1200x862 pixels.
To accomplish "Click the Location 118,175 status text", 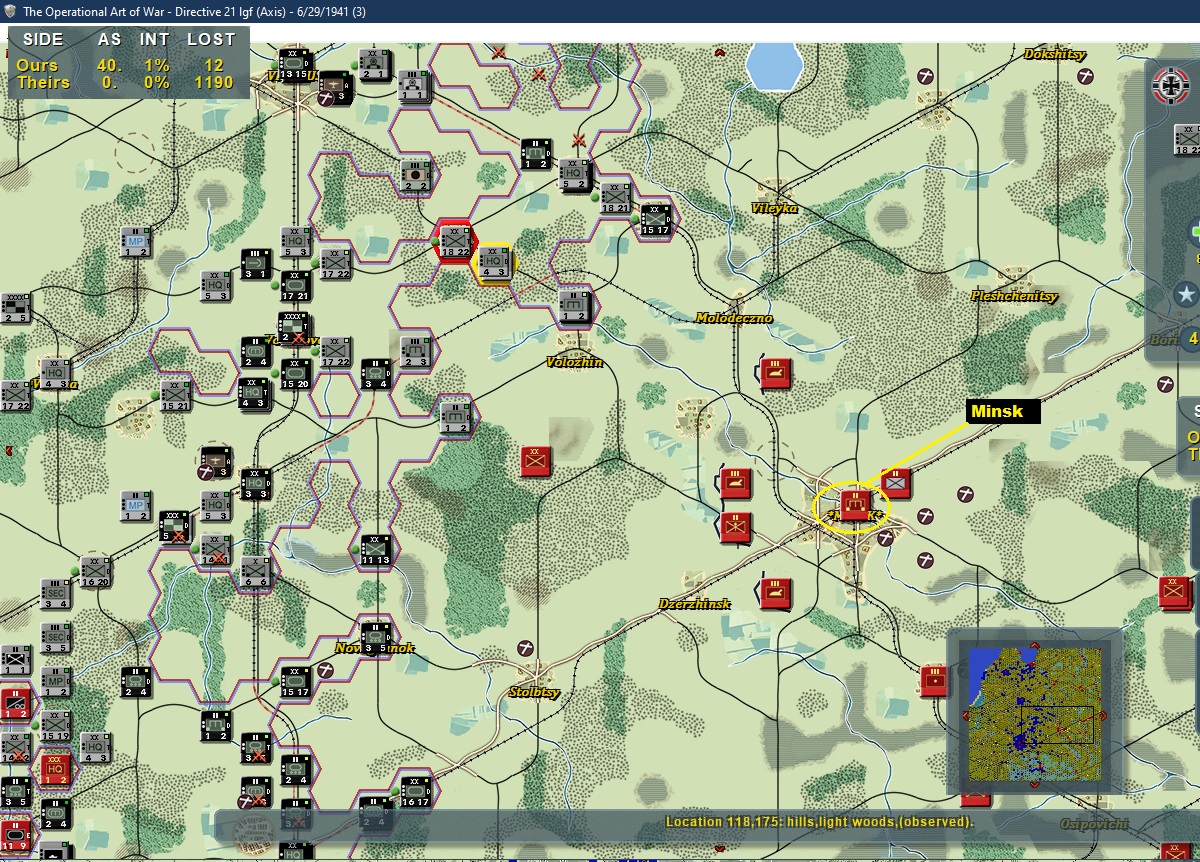I will point(819,822).
